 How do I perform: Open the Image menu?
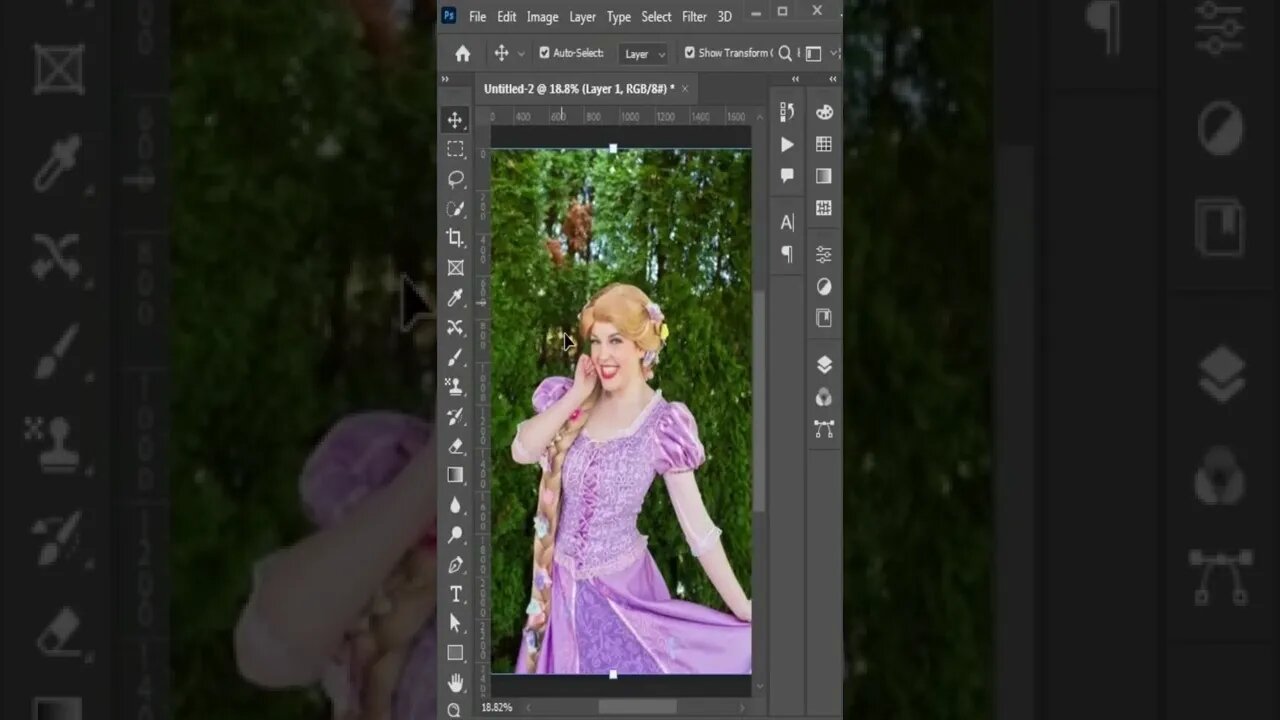tap(542, 17)
